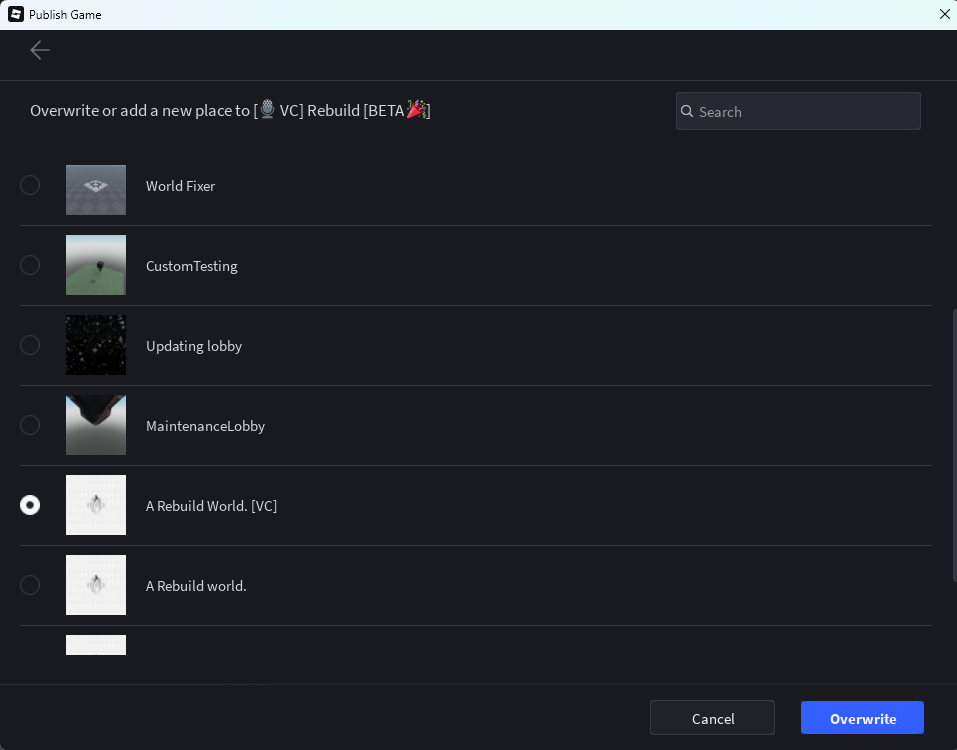Click the MaintenanceLobby place thumbnail

click(95, 425)
